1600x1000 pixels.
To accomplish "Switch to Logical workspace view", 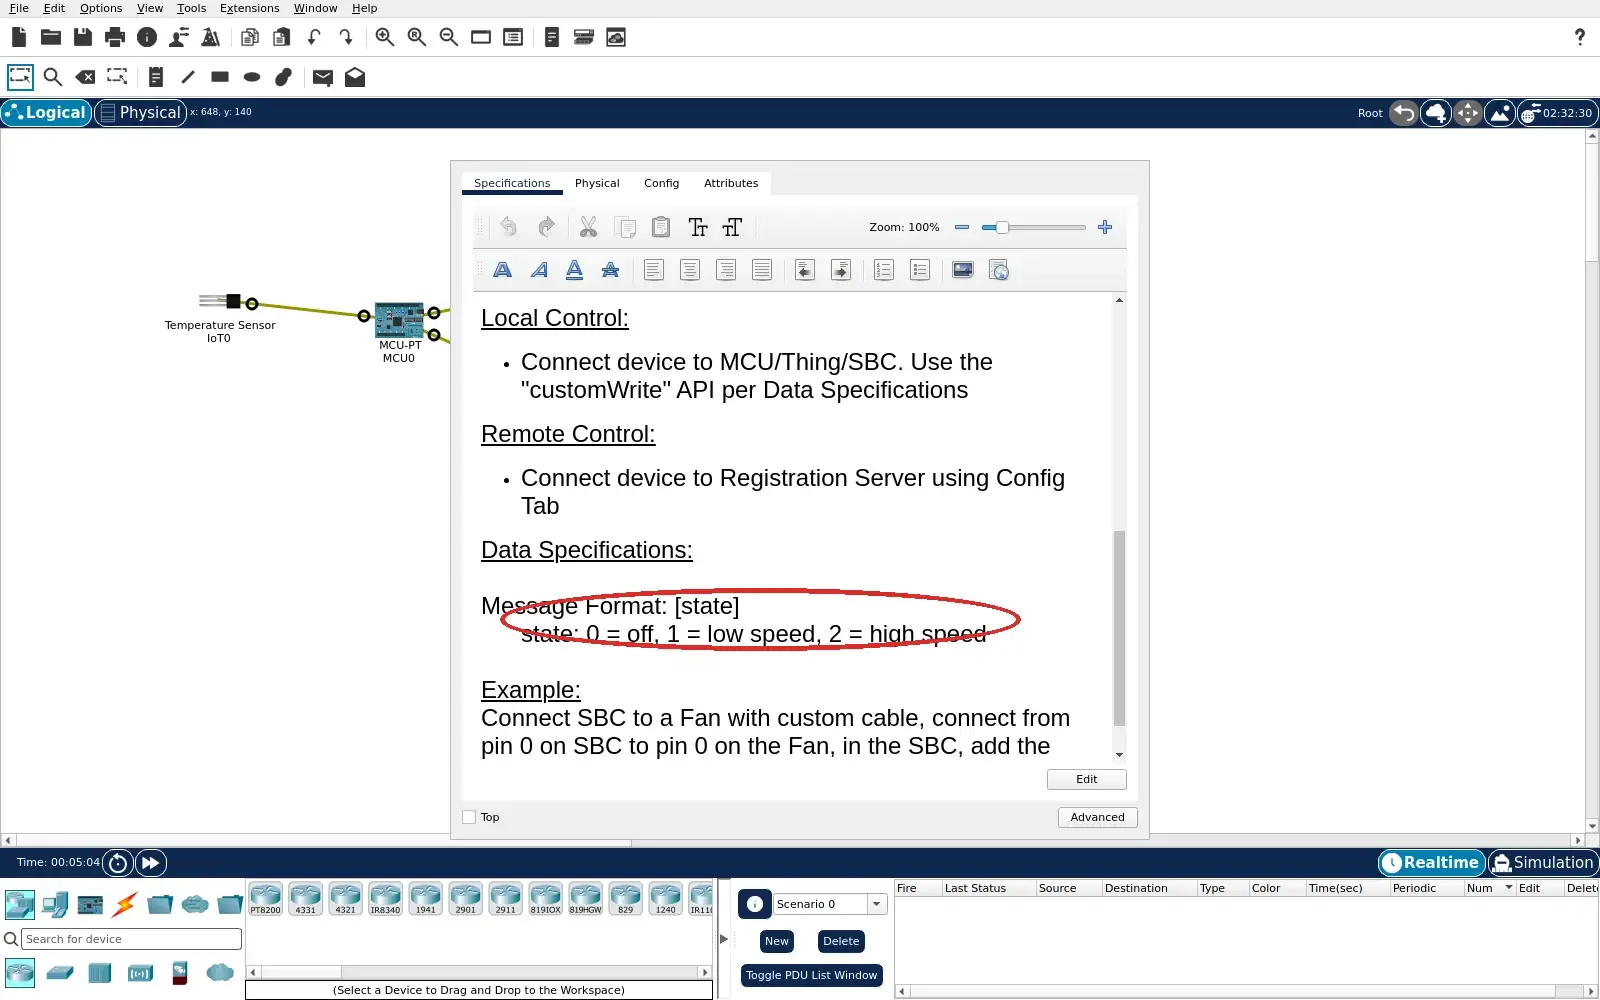I will click(x=46, y=112).
